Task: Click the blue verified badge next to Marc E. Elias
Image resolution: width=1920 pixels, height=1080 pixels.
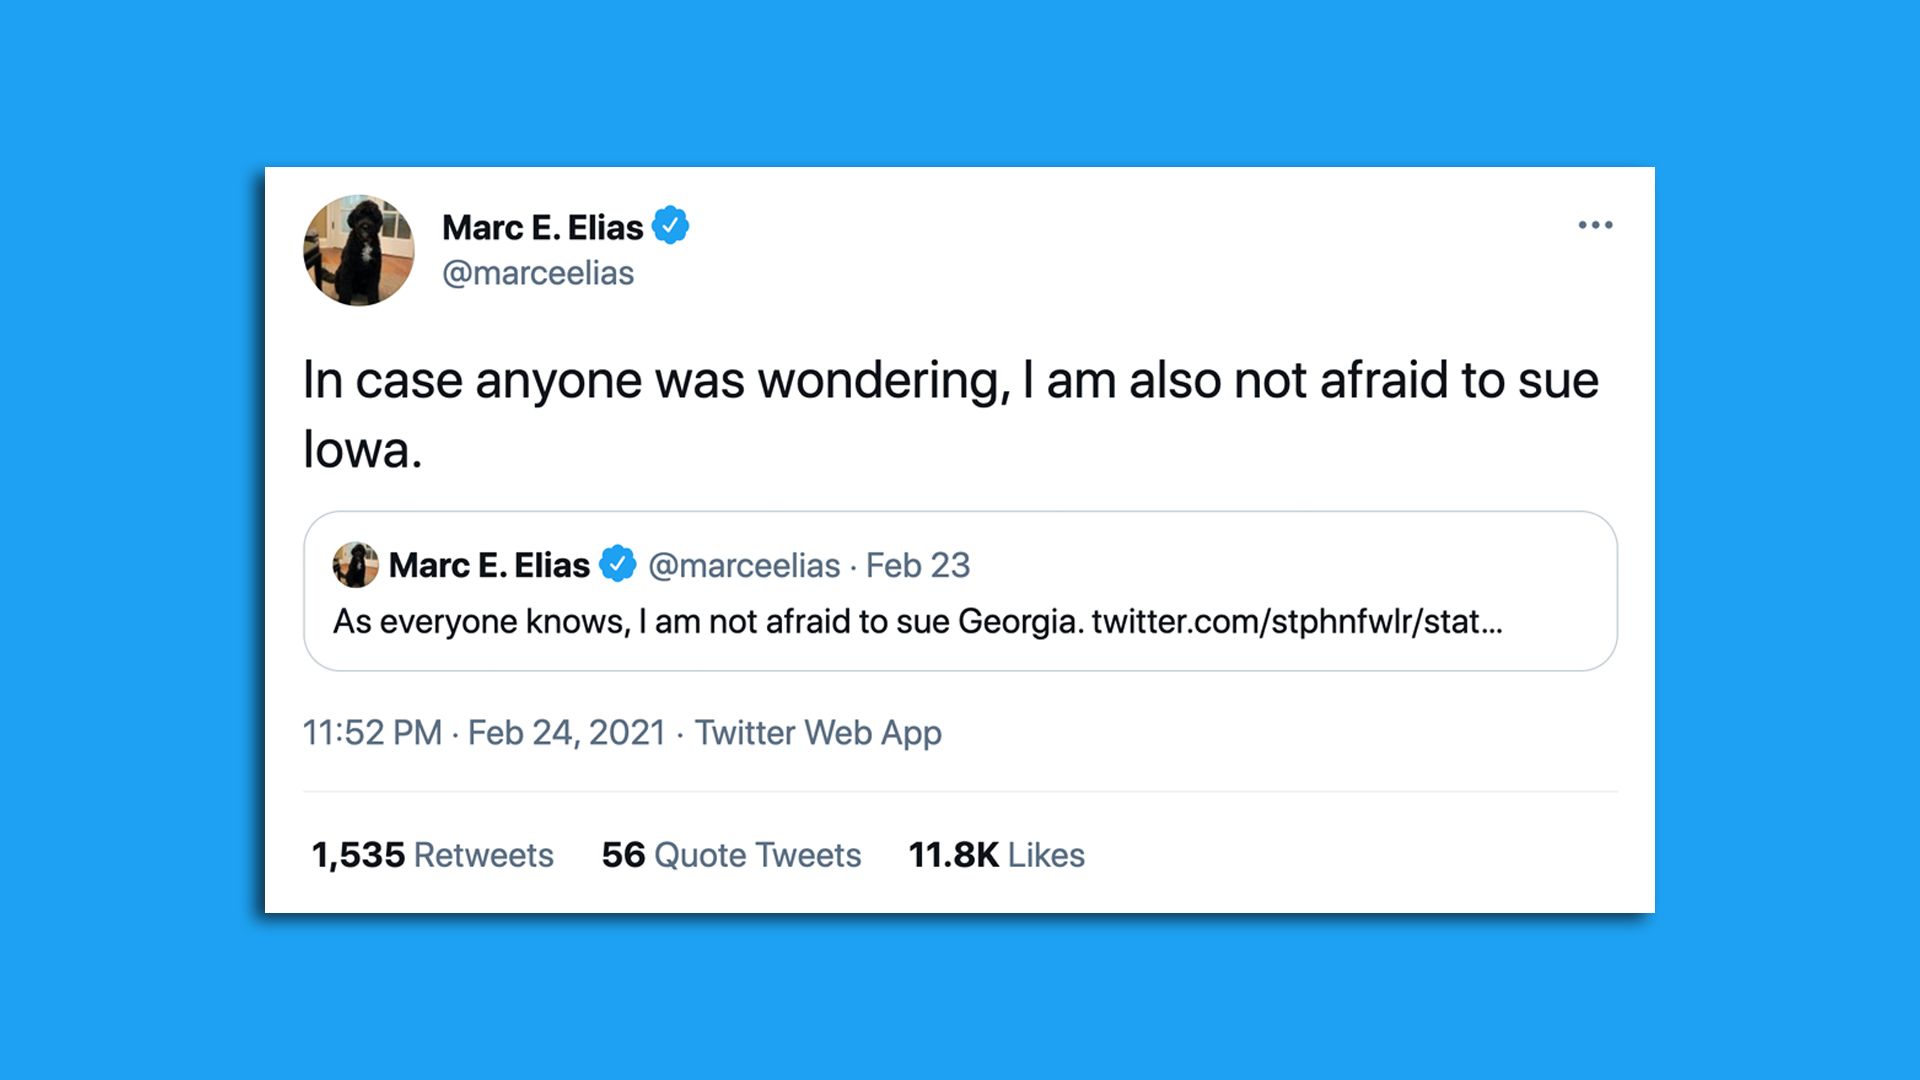Action: pyautogui.click(x=671, y=226)
